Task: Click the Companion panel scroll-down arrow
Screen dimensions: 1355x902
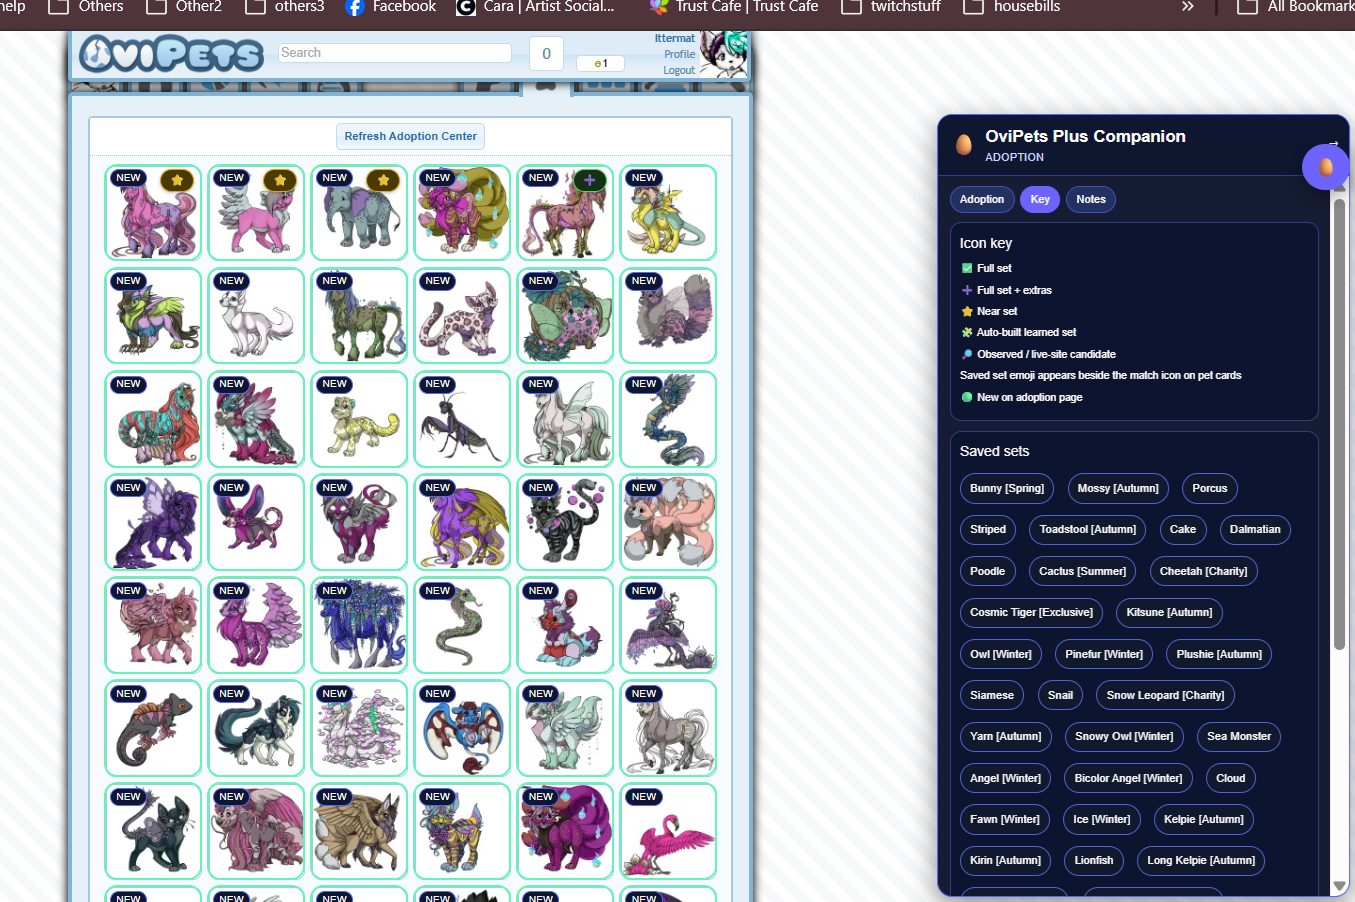Action: coord(1339,886)
